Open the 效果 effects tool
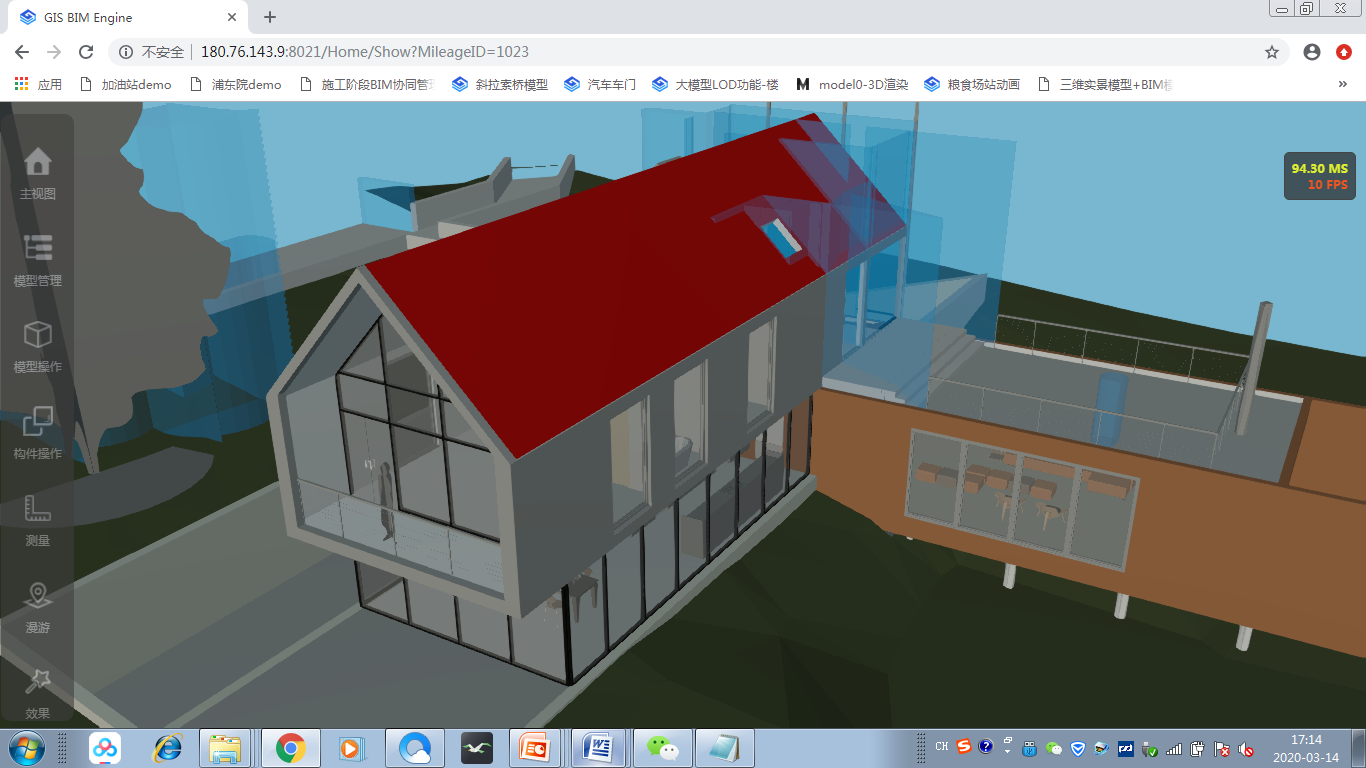Image resolution: width=1366 pixels, height=768 pixels. [38, 690]
